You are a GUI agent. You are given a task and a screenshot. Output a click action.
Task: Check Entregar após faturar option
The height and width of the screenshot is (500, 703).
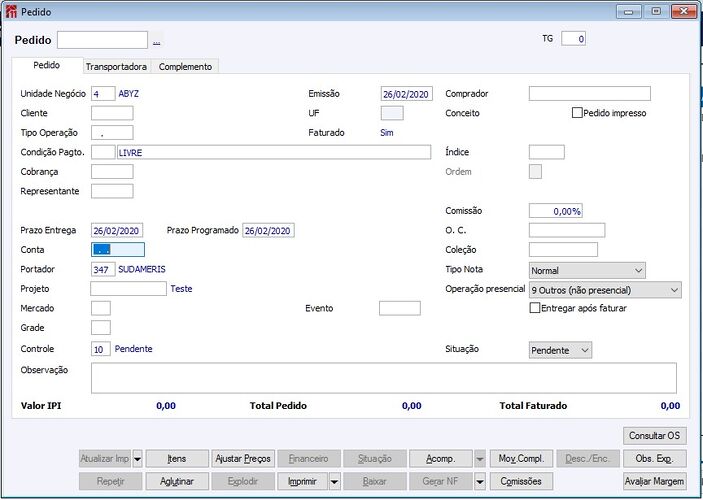click(534, 308)
